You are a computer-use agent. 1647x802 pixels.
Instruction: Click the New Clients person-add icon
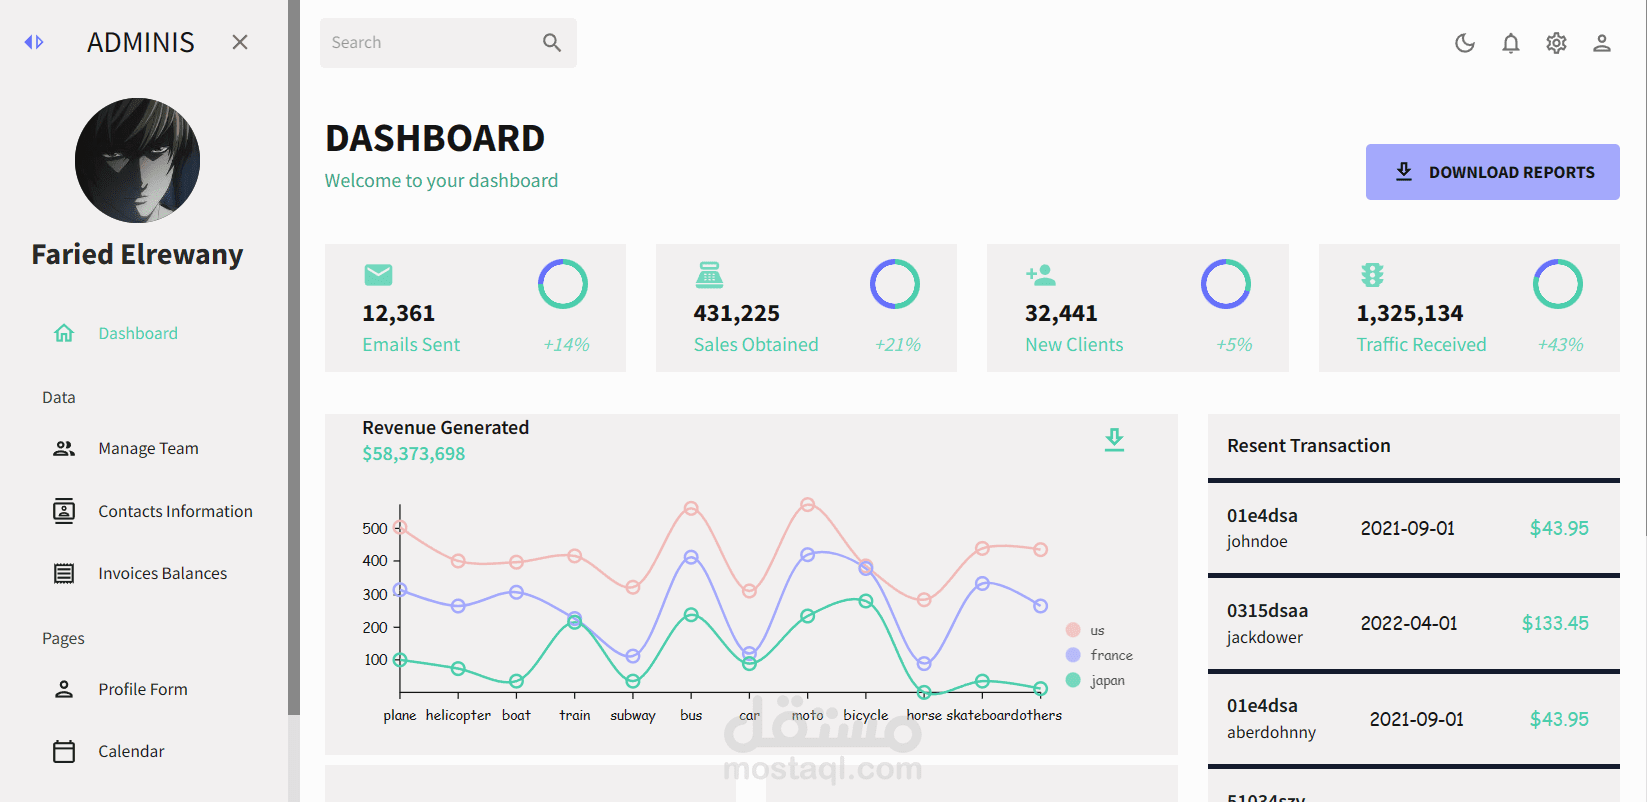click(x=1041, y=275)
